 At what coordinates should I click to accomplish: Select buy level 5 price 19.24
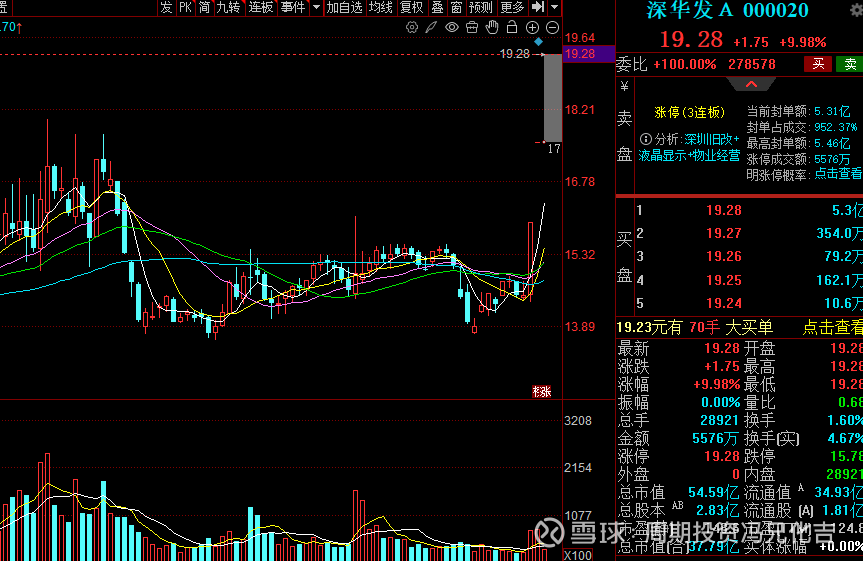pyautogui.click(x=724, y=303)
